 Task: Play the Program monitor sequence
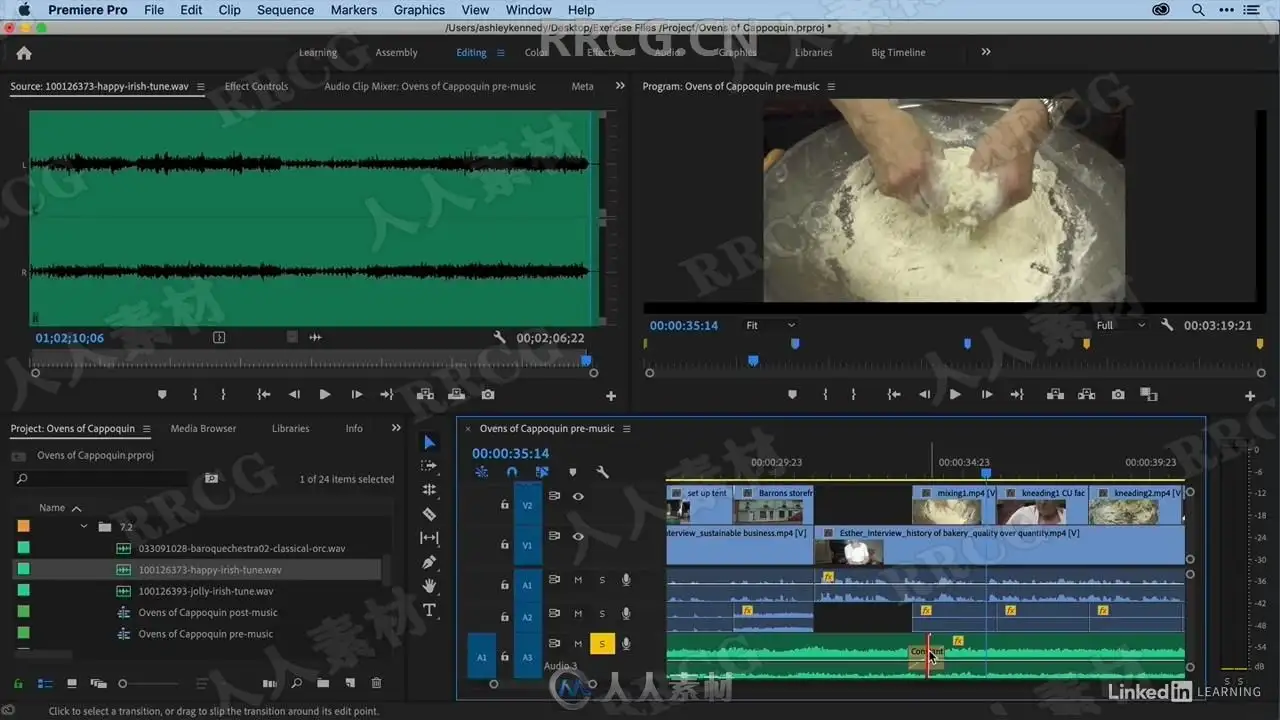tap(955, 395)
